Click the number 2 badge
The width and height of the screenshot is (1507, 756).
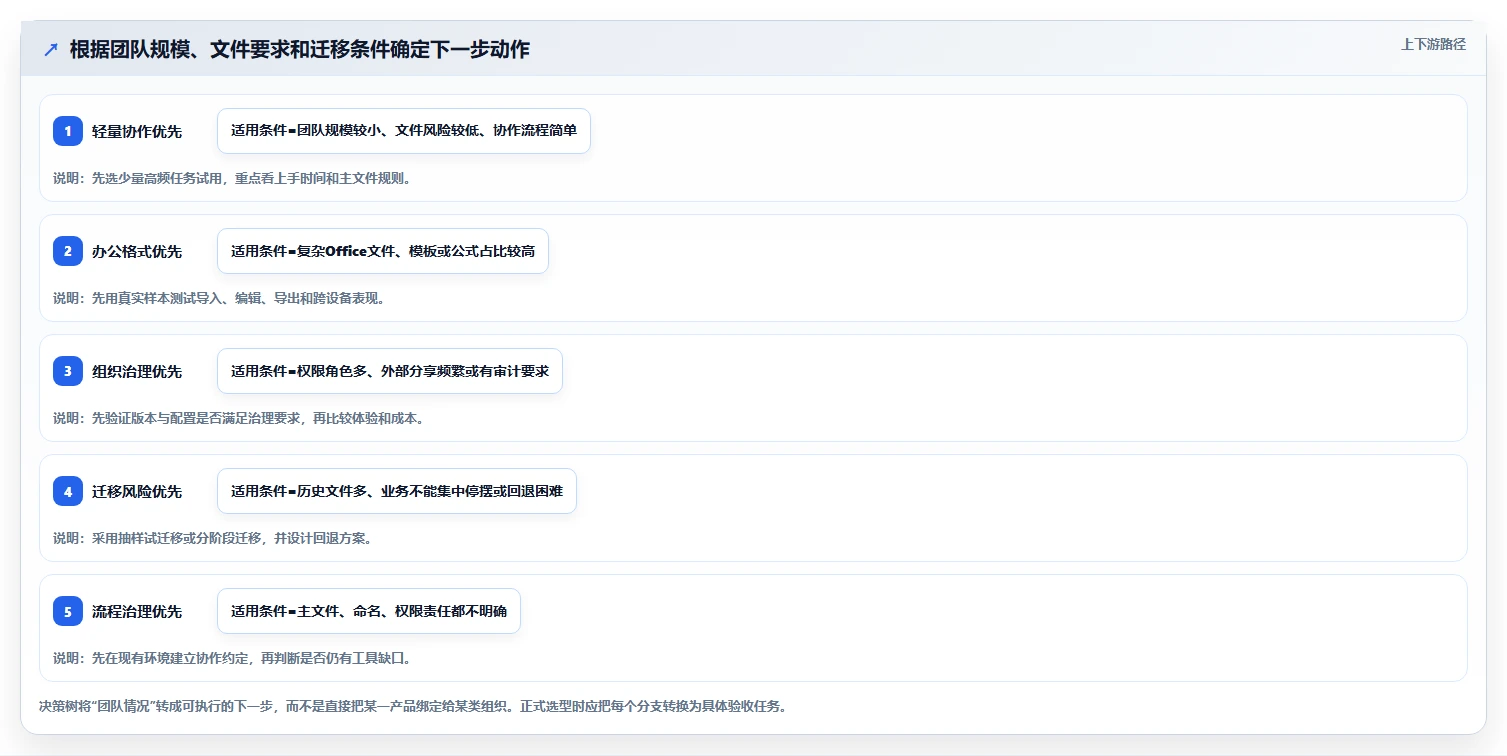(x=68, y=251)
